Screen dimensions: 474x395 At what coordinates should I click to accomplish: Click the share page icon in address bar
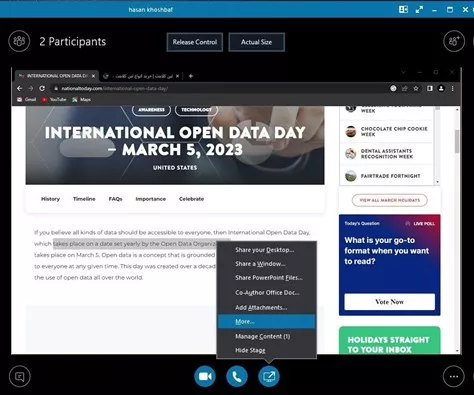pyautogui.click(x=405, y=88)
